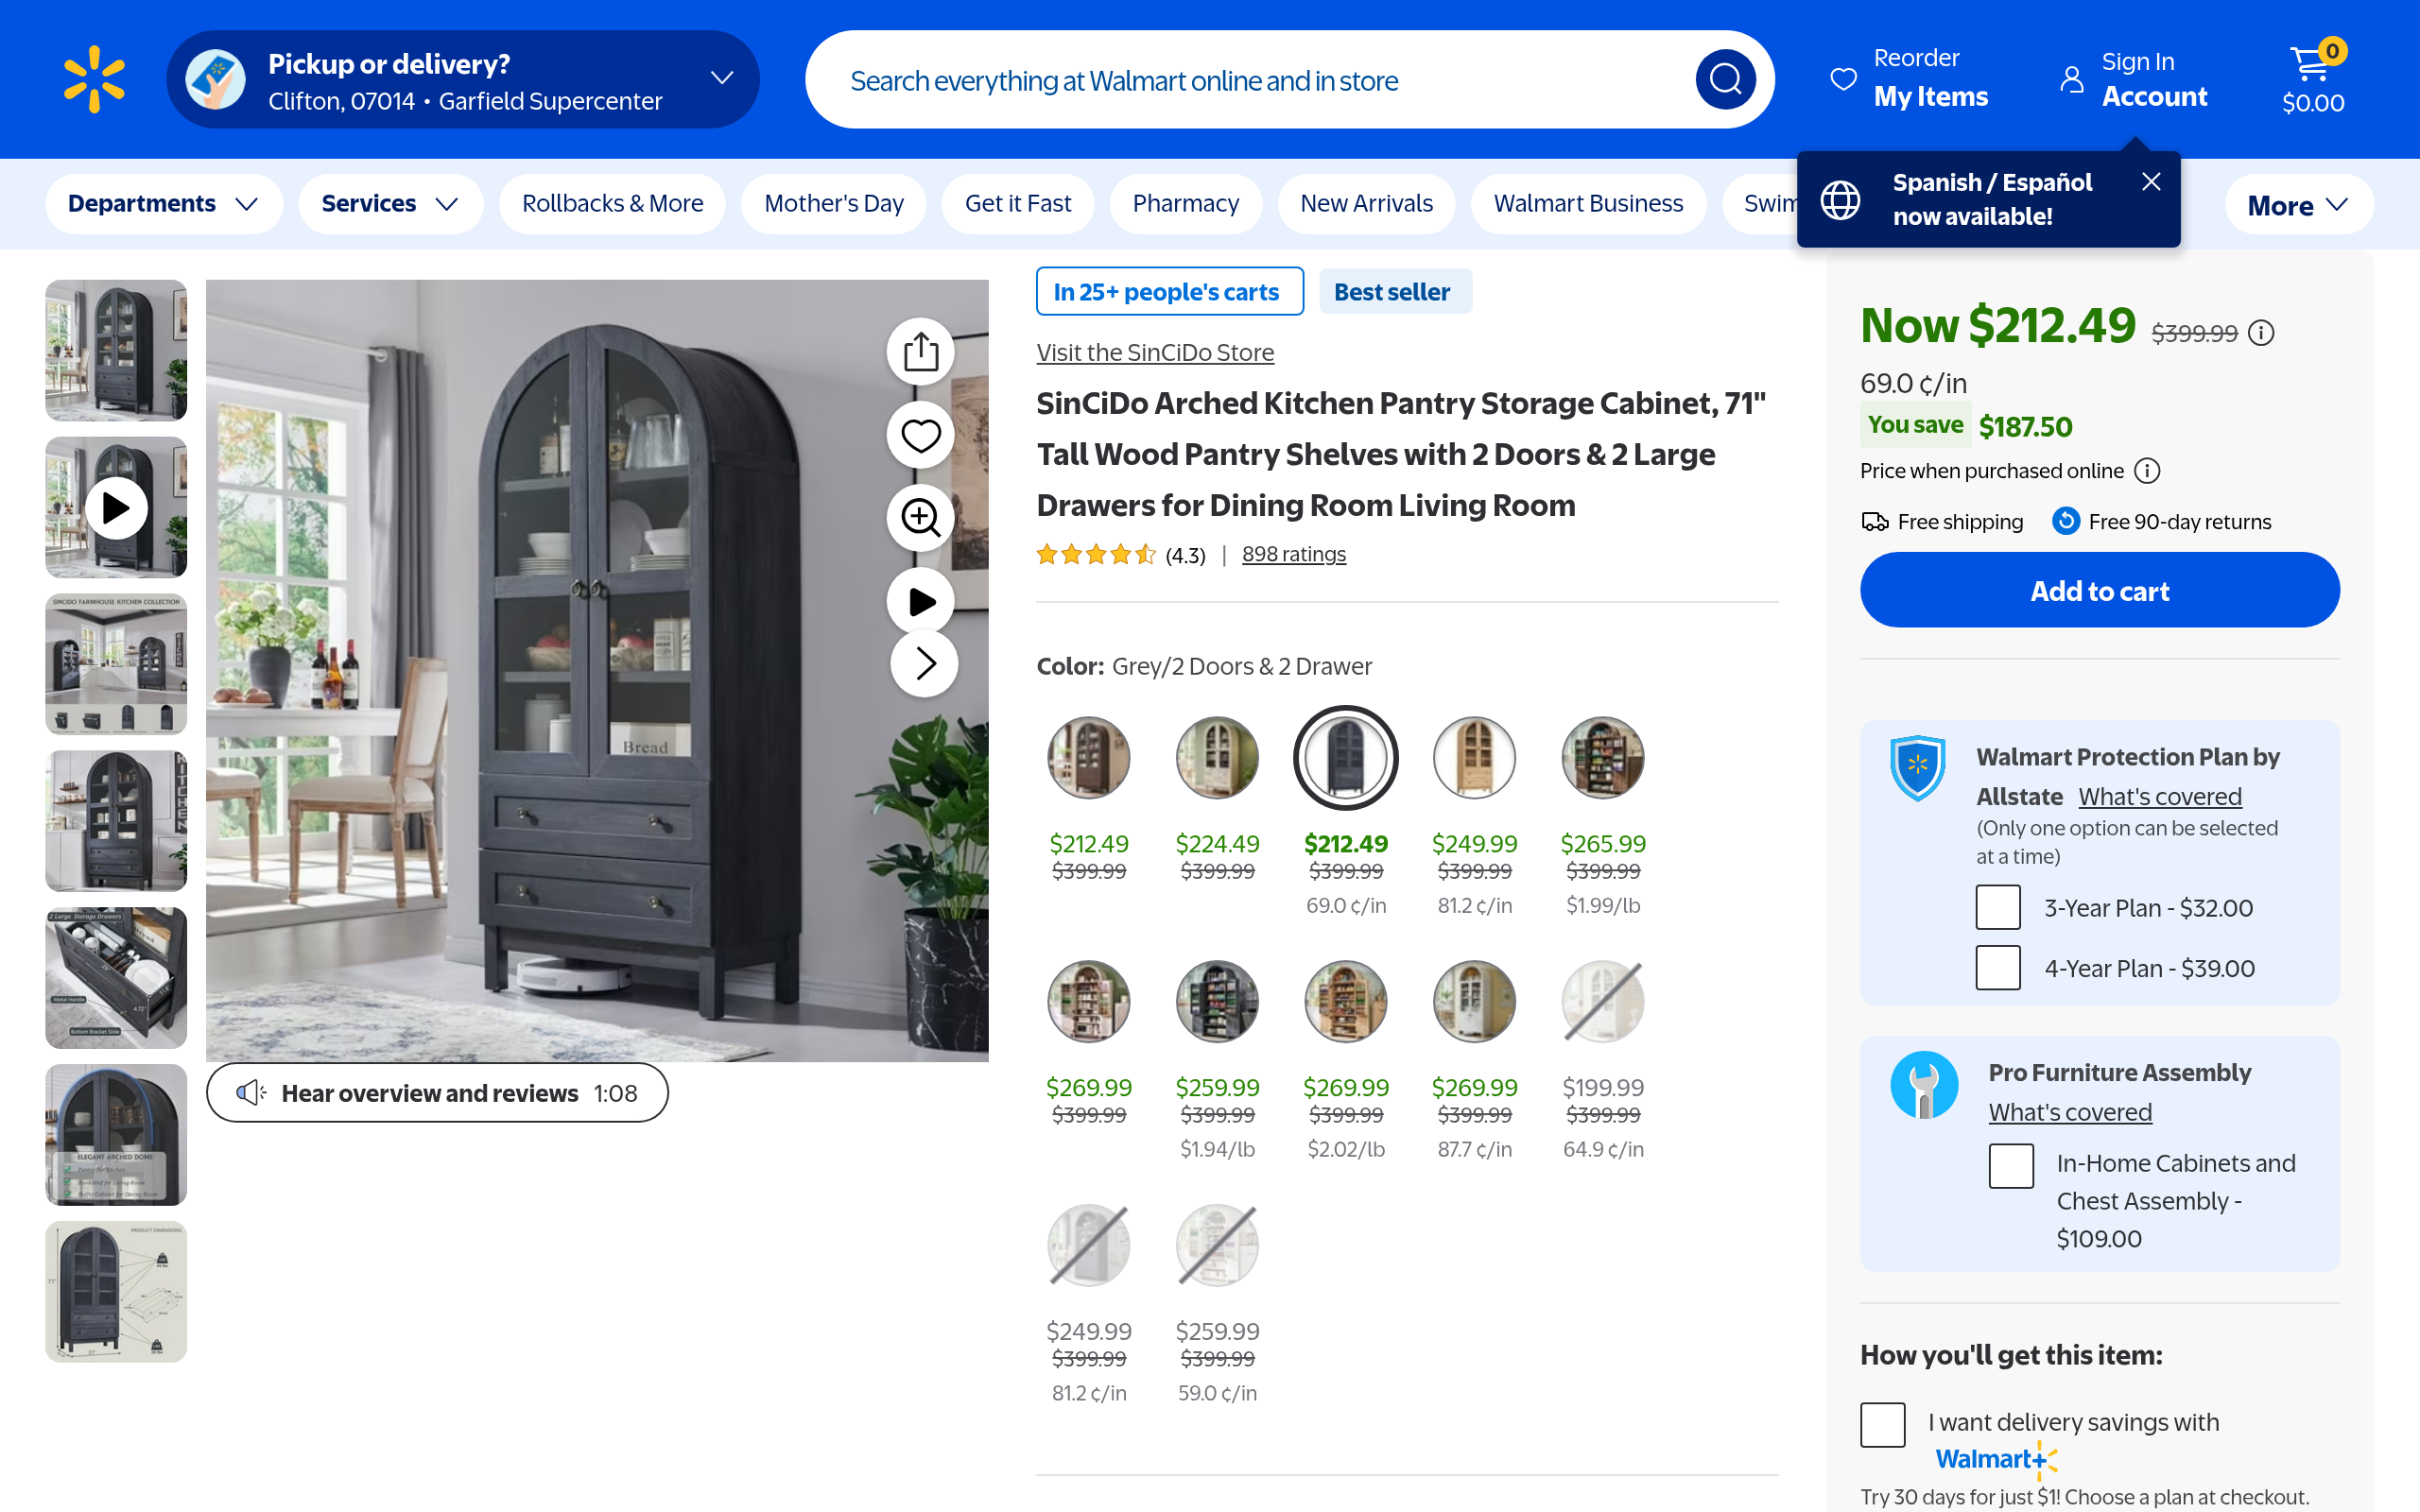The height and width of the screenshot is (1512, 2420).
Task: Open Rollbacks & More tab
Action: [x=613, y=204]
